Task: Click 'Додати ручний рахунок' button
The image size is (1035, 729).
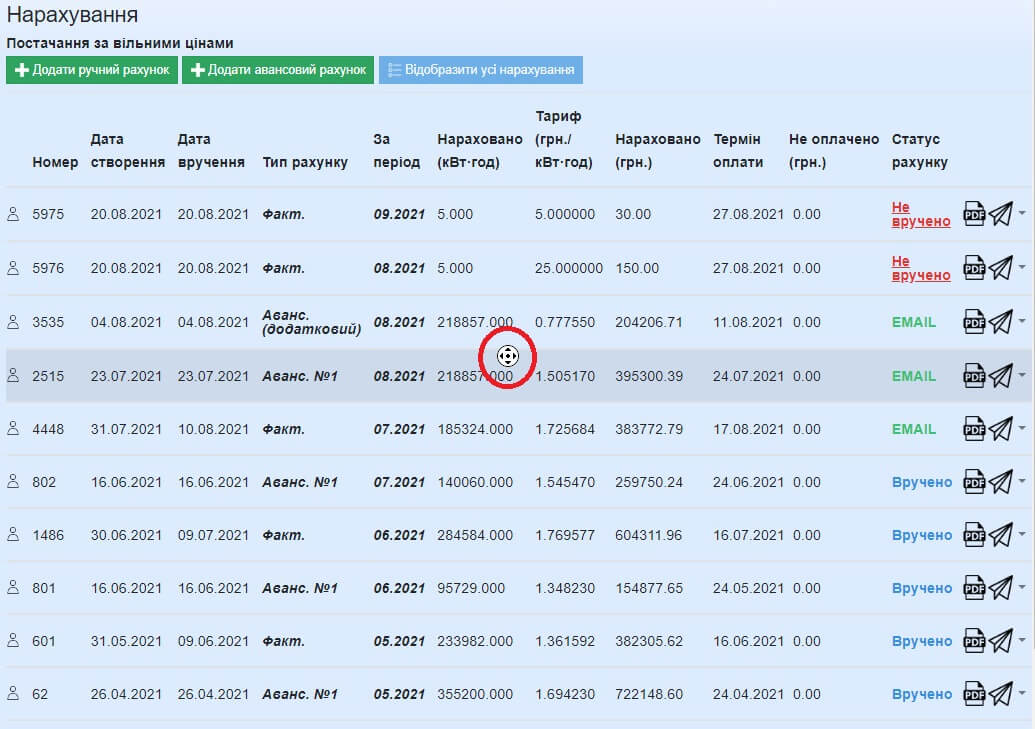Action: click(92, 70)
